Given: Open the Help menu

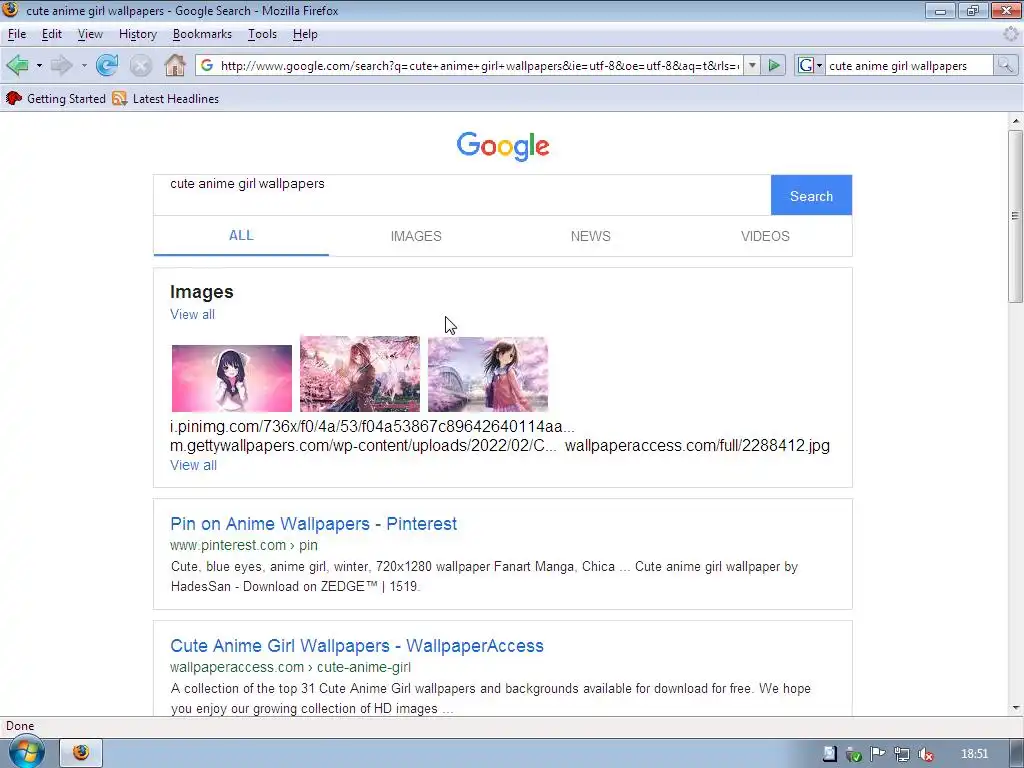Looking at the screenshot, I should coord(305,34).
